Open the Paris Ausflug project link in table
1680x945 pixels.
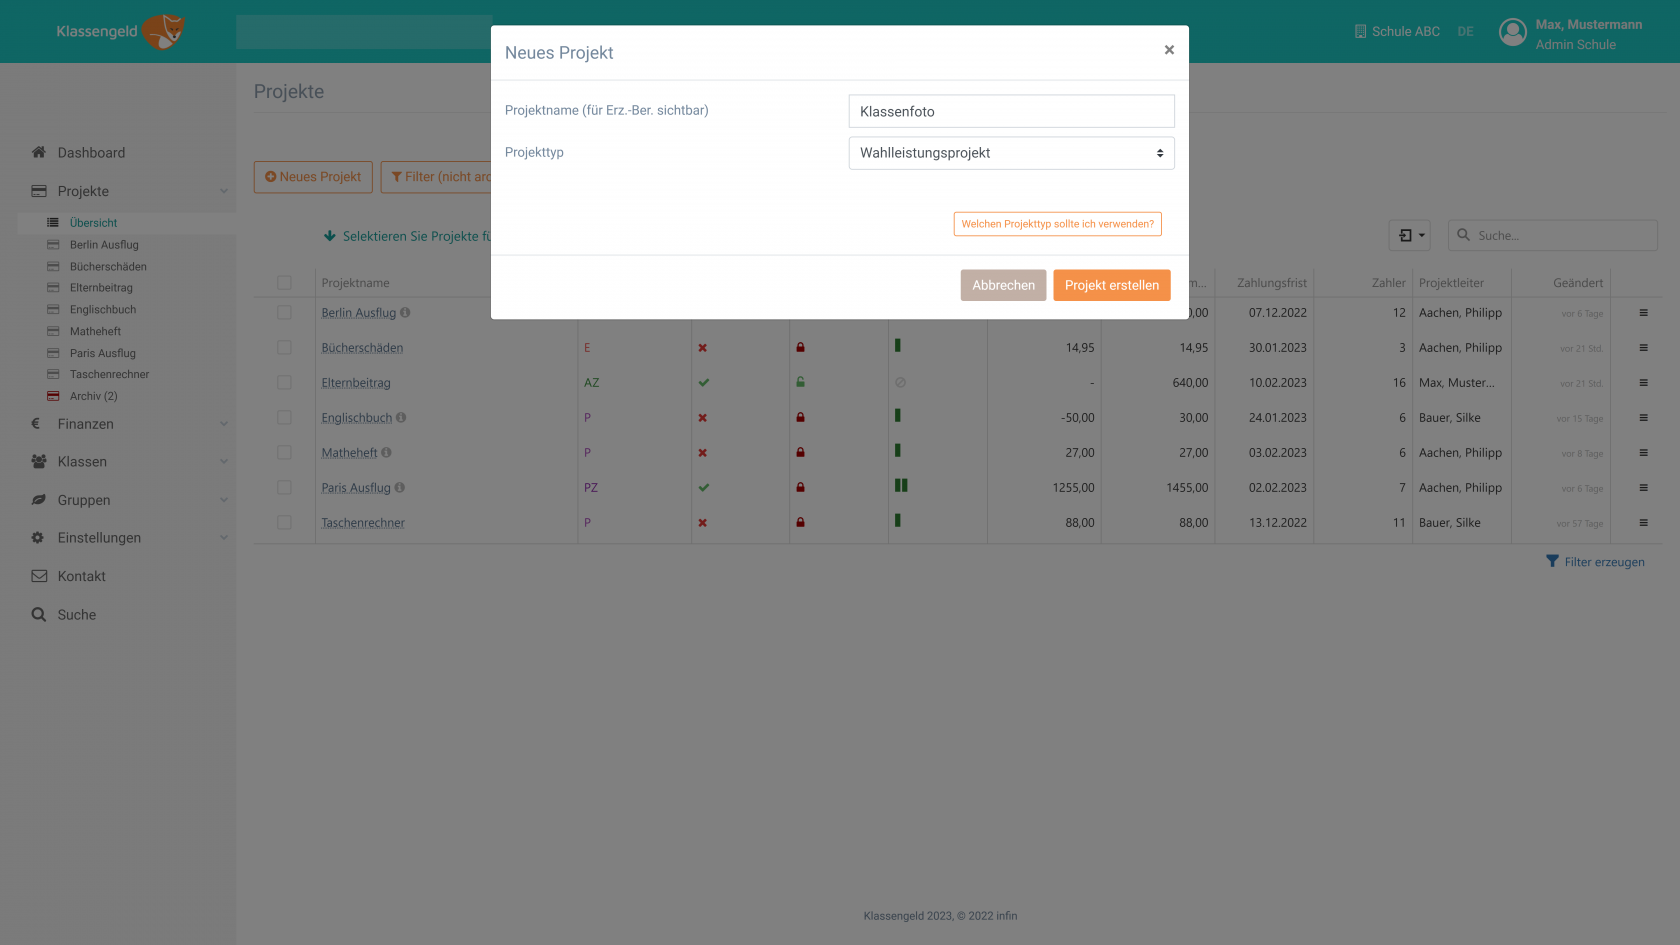356,488
